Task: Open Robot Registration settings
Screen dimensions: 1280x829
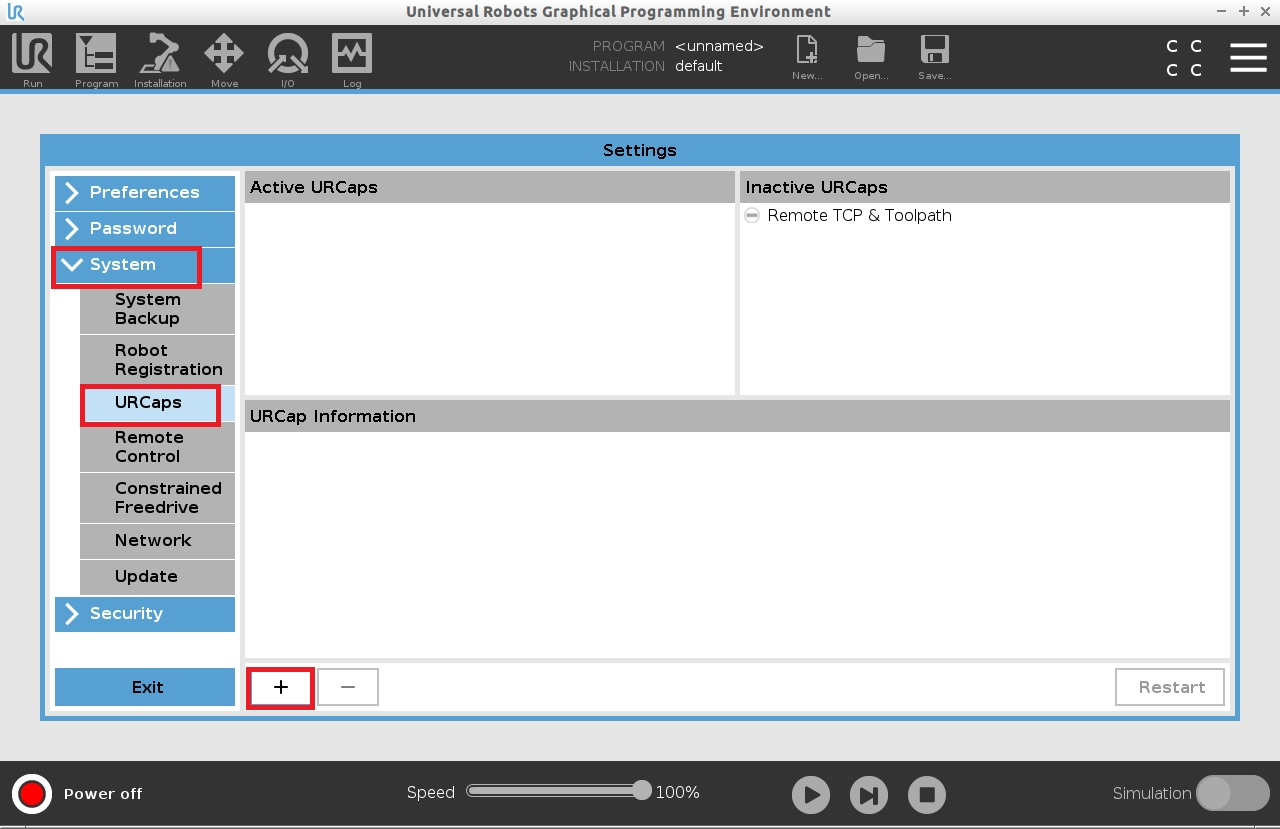Action: click(x=157, y=360)
